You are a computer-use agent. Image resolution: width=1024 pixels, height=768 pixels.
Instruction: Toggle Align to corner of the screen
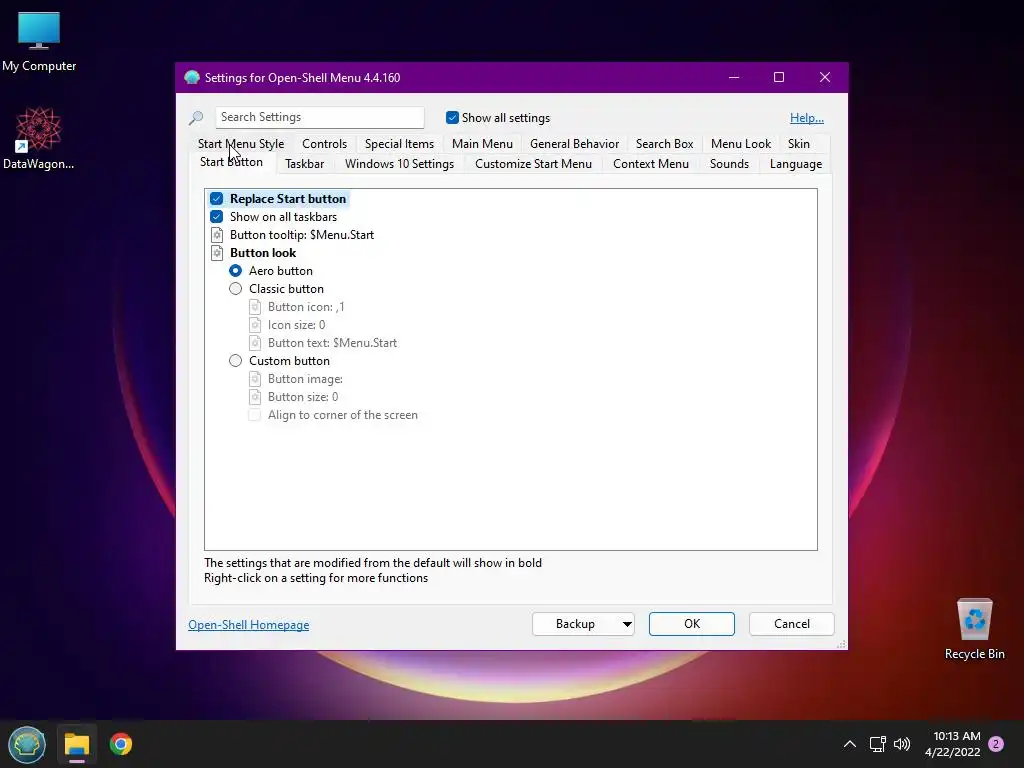255,415
